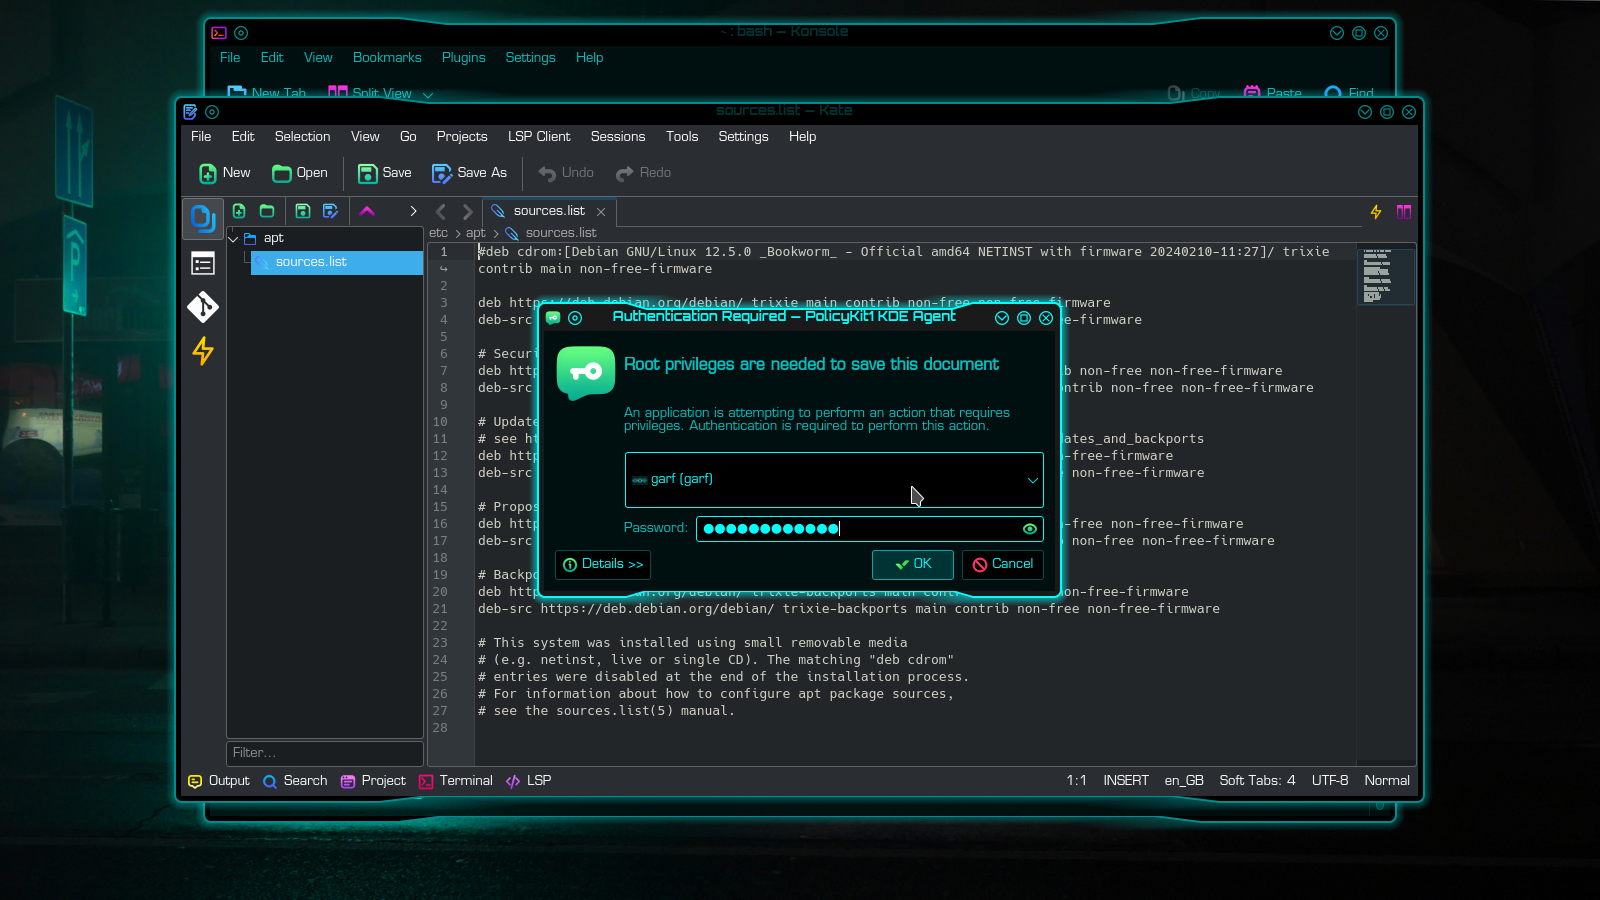This screenshot has height=900, width=1600.
Task: Expand Details in authentication dialog
Action: coord(603,564)
